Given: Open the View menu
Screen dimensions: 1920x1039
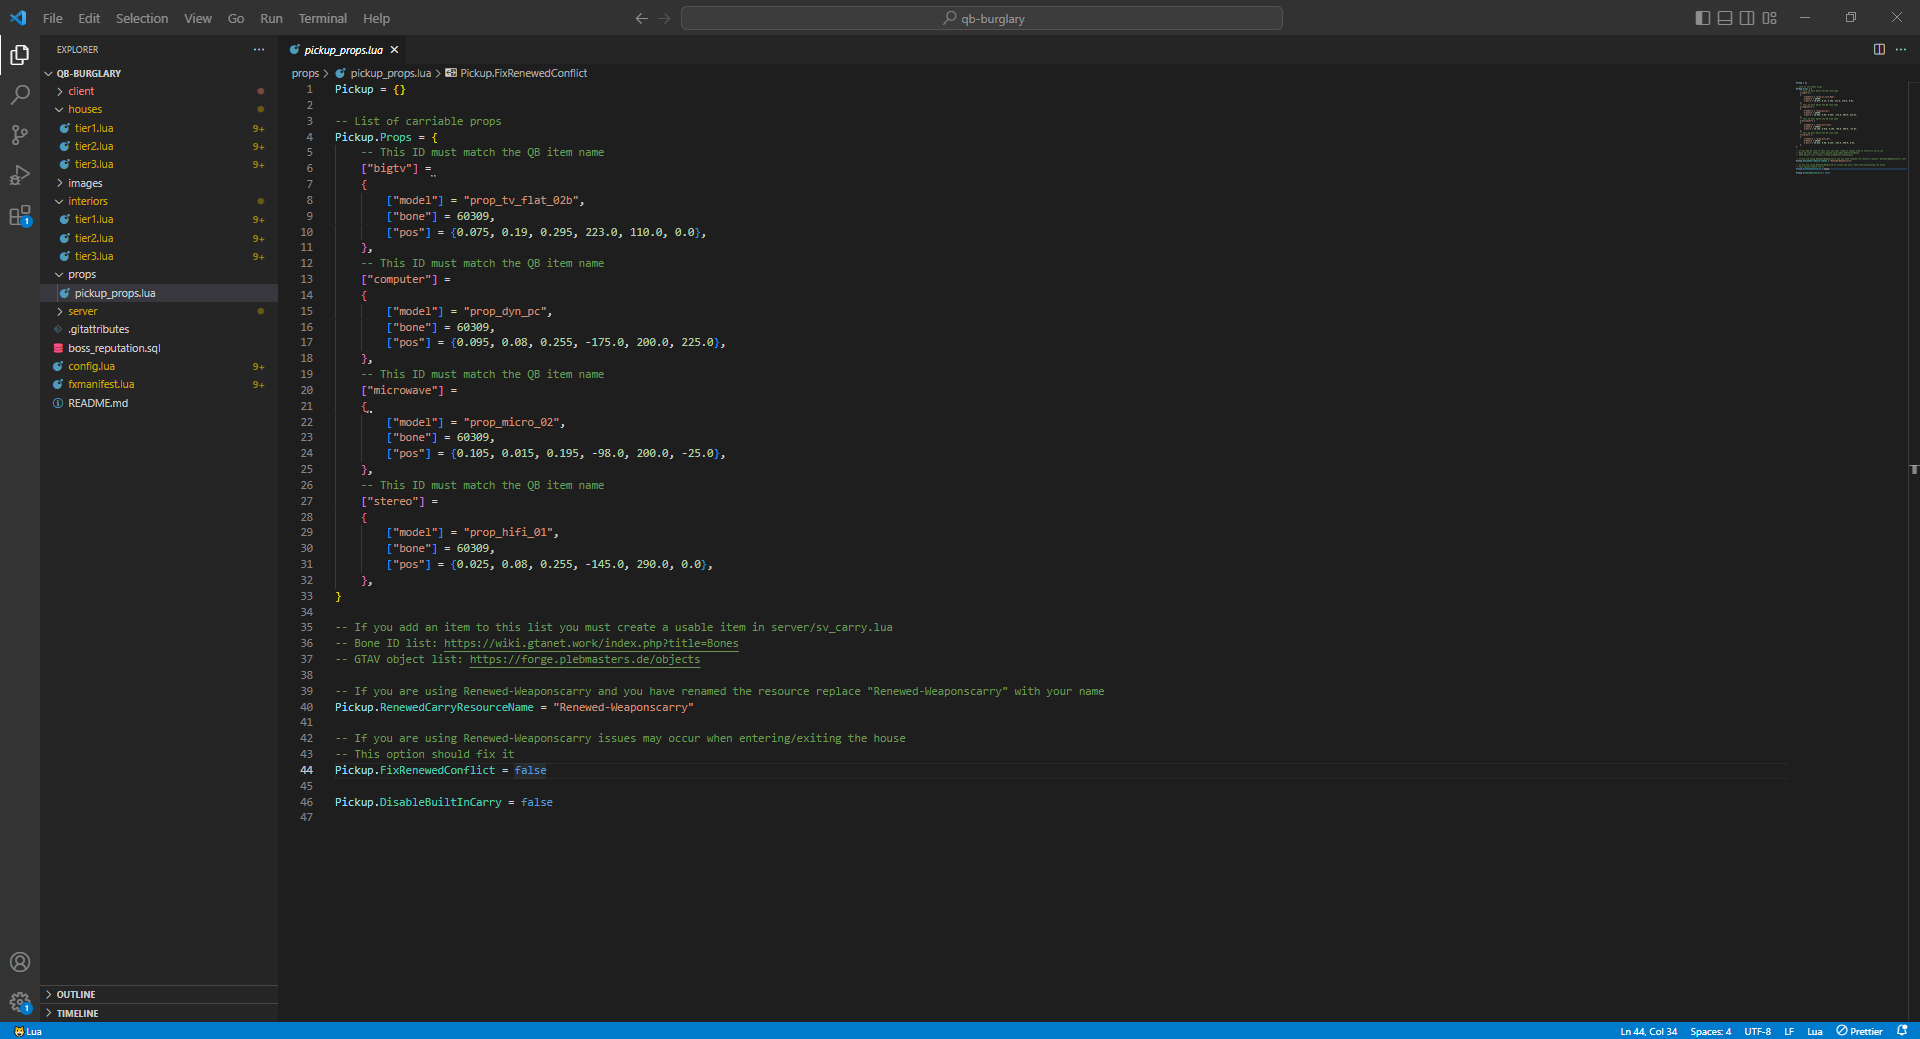Looking at the screenshot, I should click(198, 18).
